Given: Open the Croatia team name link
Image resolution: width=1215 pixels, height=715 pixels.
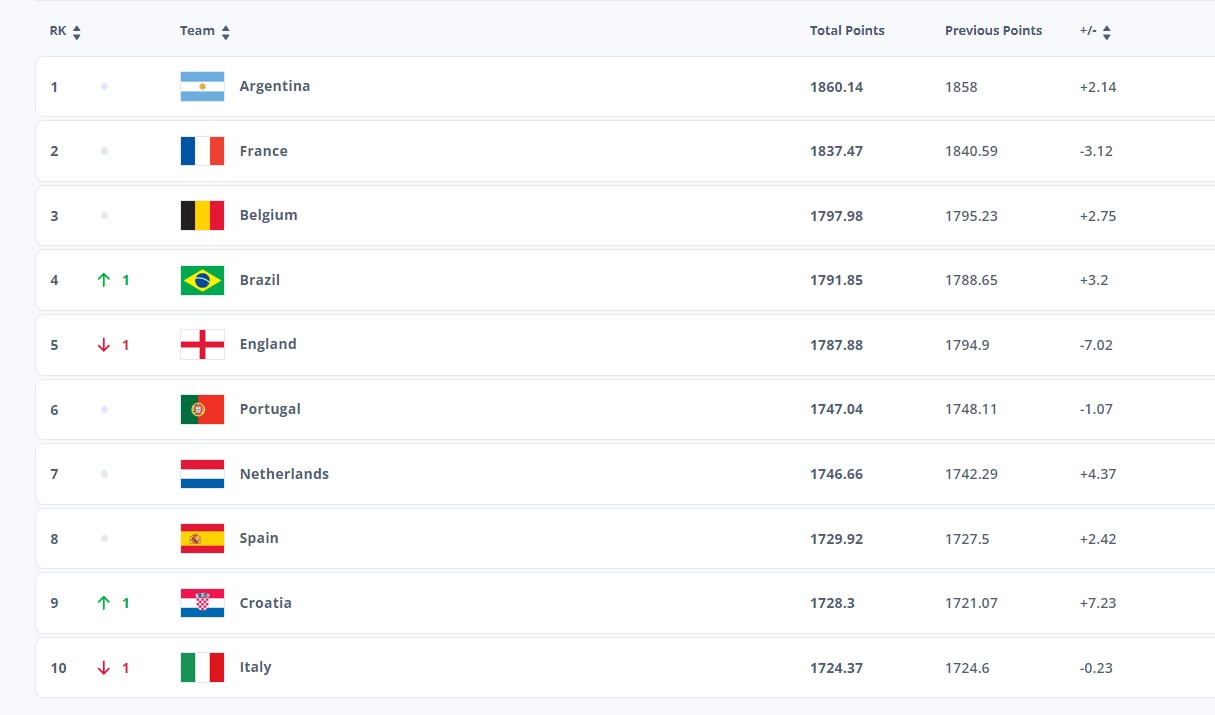Looking at the screenshot, I should coord(266,603).
